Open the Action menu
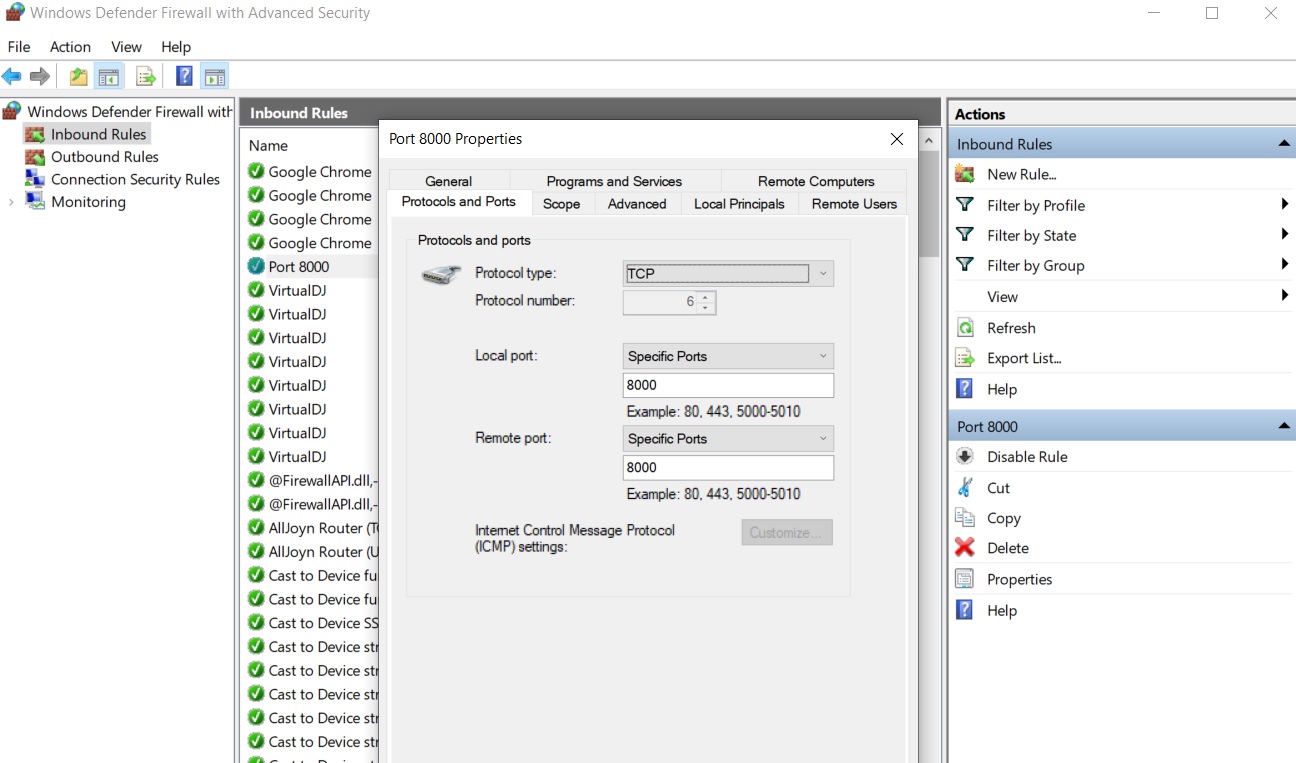Screen dimensions: 1296x763 pos(70,47)
